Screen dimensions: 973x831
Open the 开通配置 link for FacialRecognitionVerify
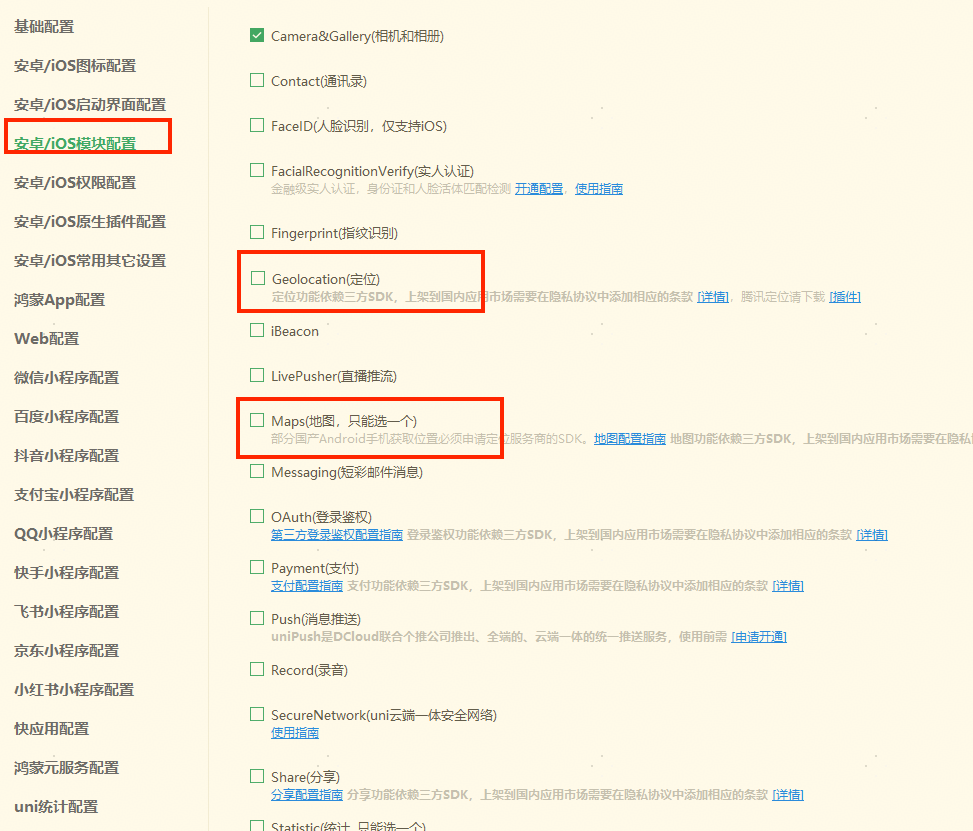539,189
